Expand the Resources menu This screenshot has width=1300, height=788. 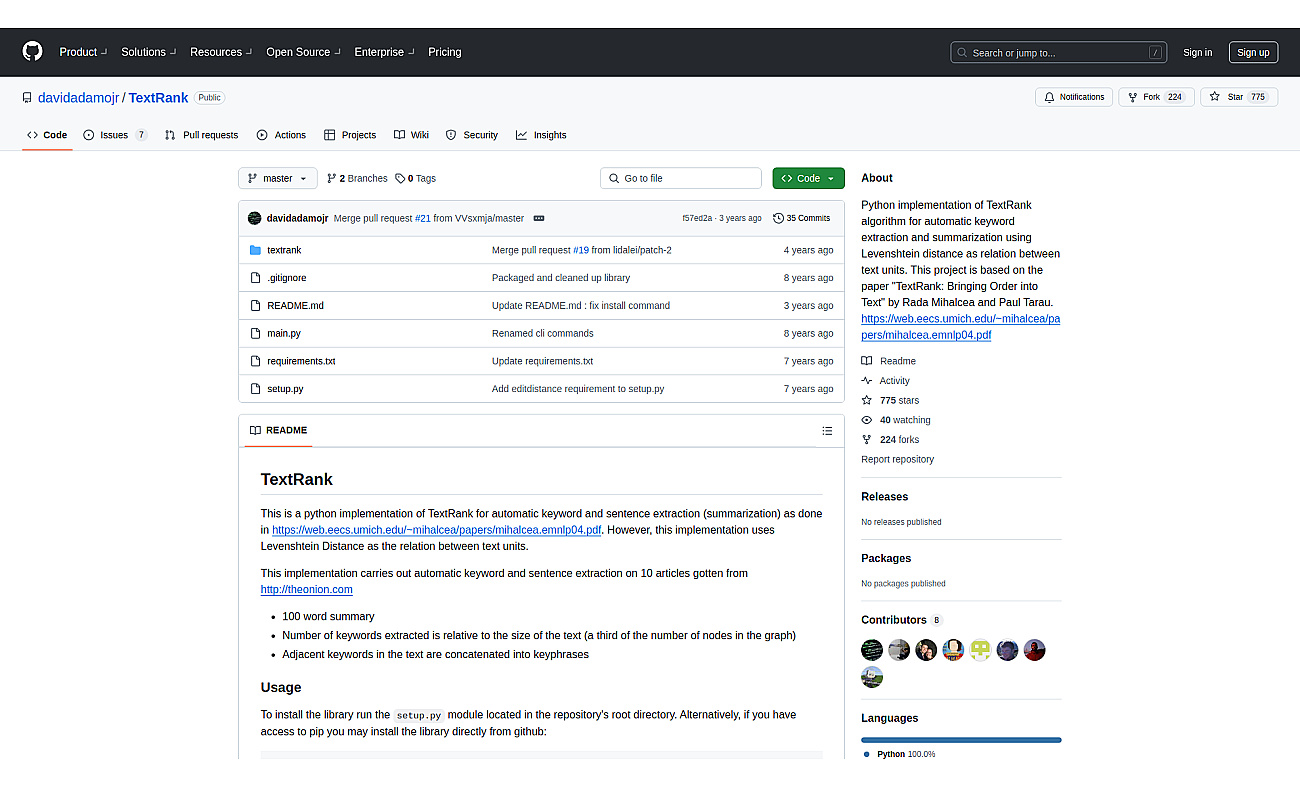[221, 52]
